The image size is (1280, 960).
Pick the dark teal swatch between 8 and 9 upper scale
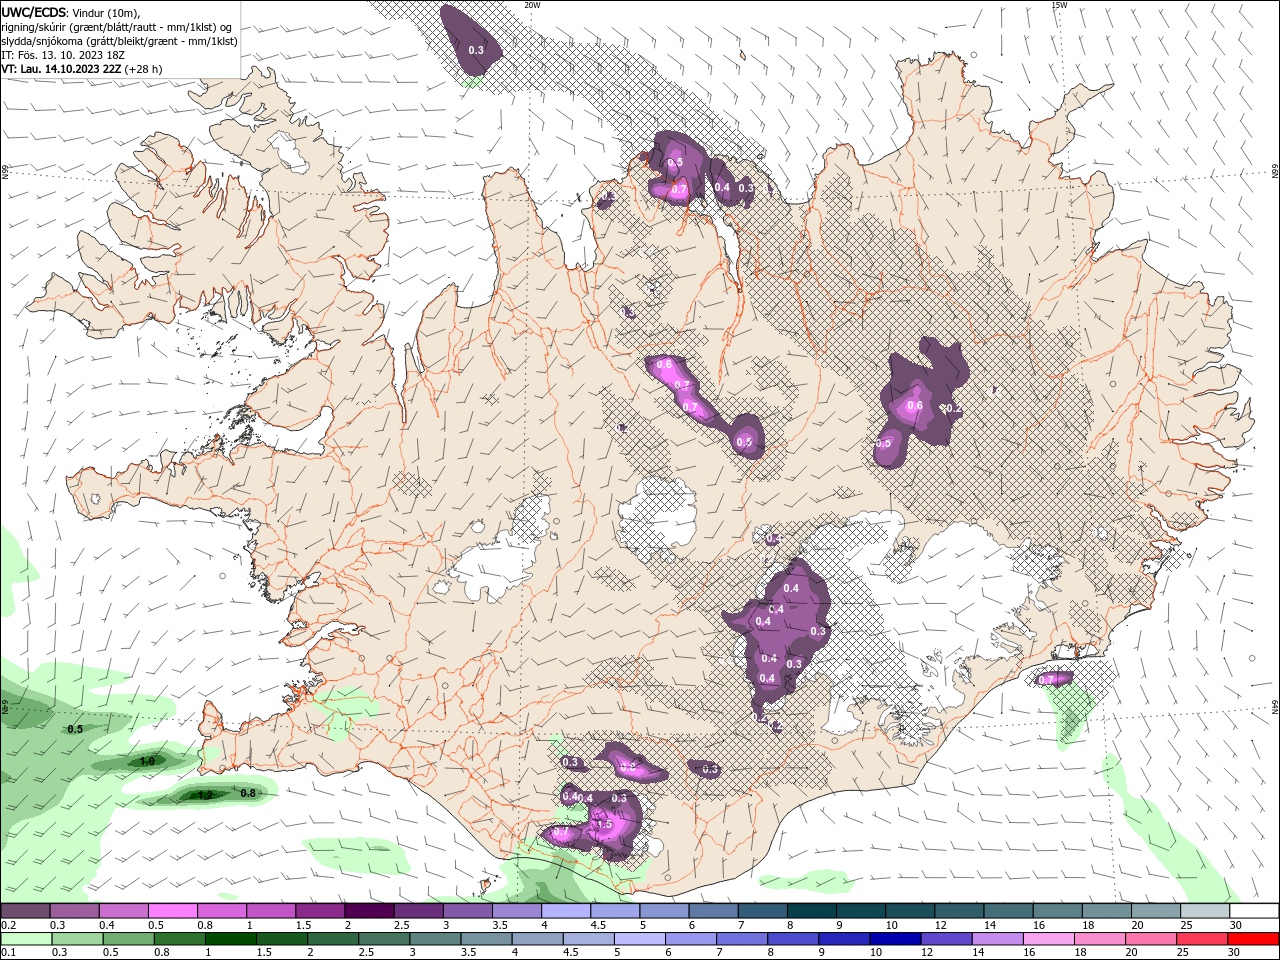coord(812,911)
